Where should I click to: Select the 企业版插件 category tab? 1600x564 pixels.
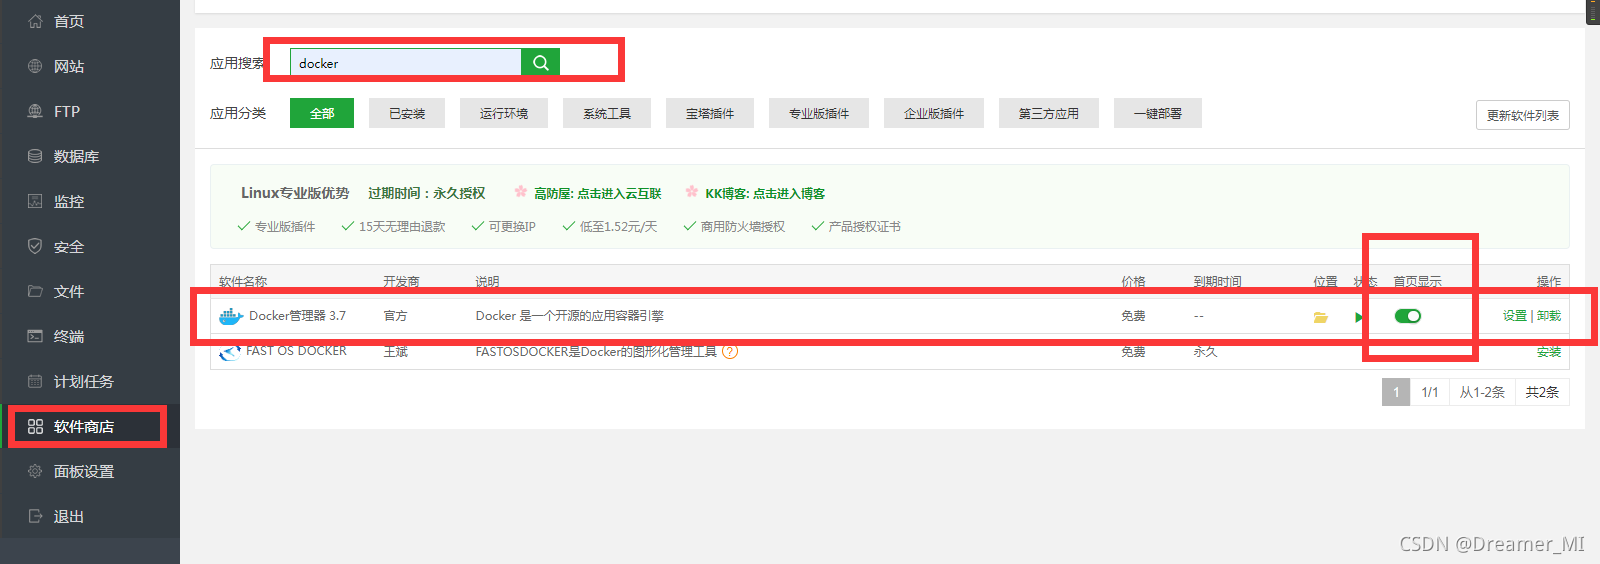934,113
